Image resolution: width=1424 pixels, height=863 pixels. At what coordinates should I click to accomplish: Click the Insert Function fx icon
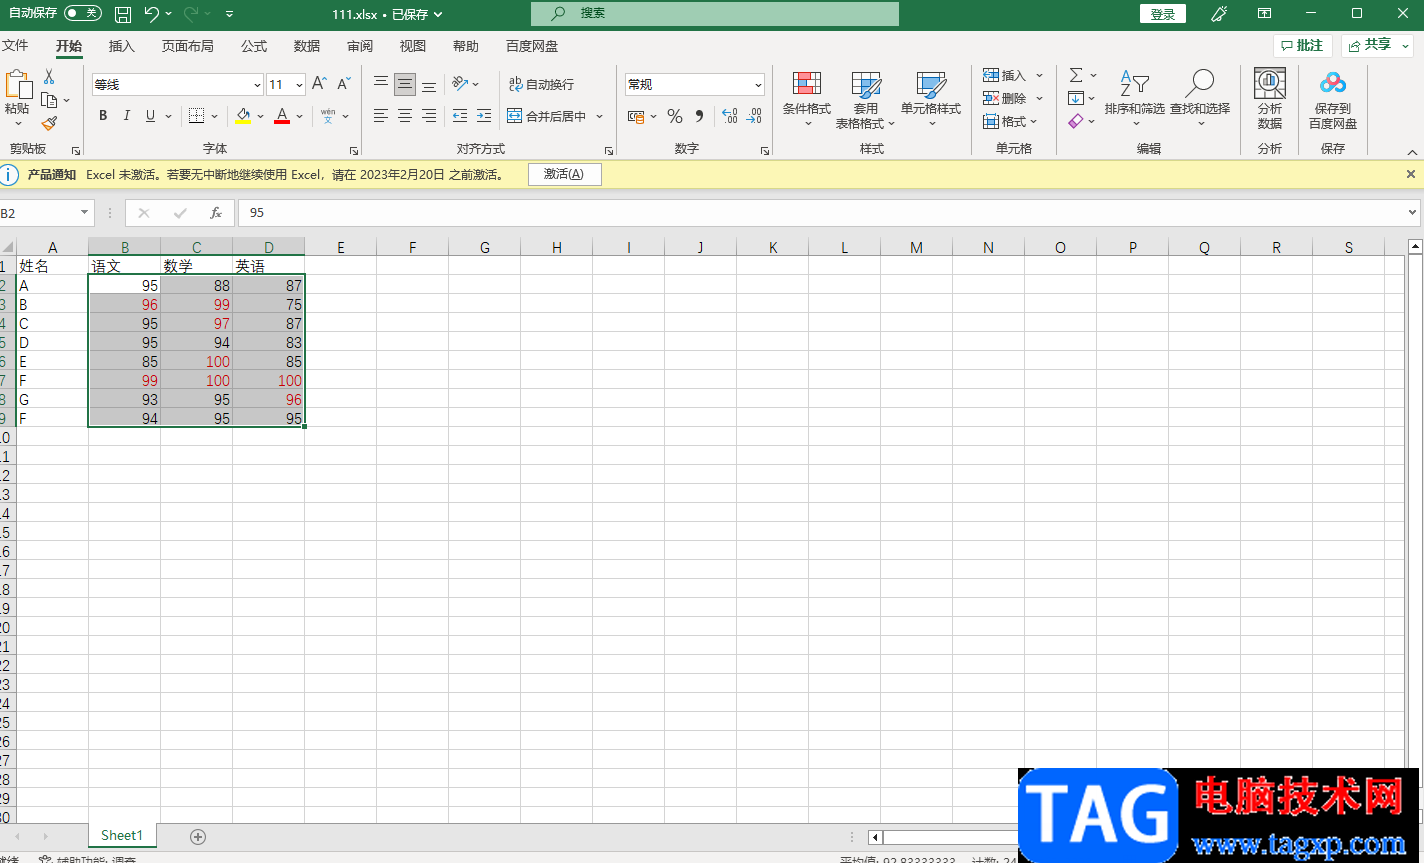(x=216, y=213)
